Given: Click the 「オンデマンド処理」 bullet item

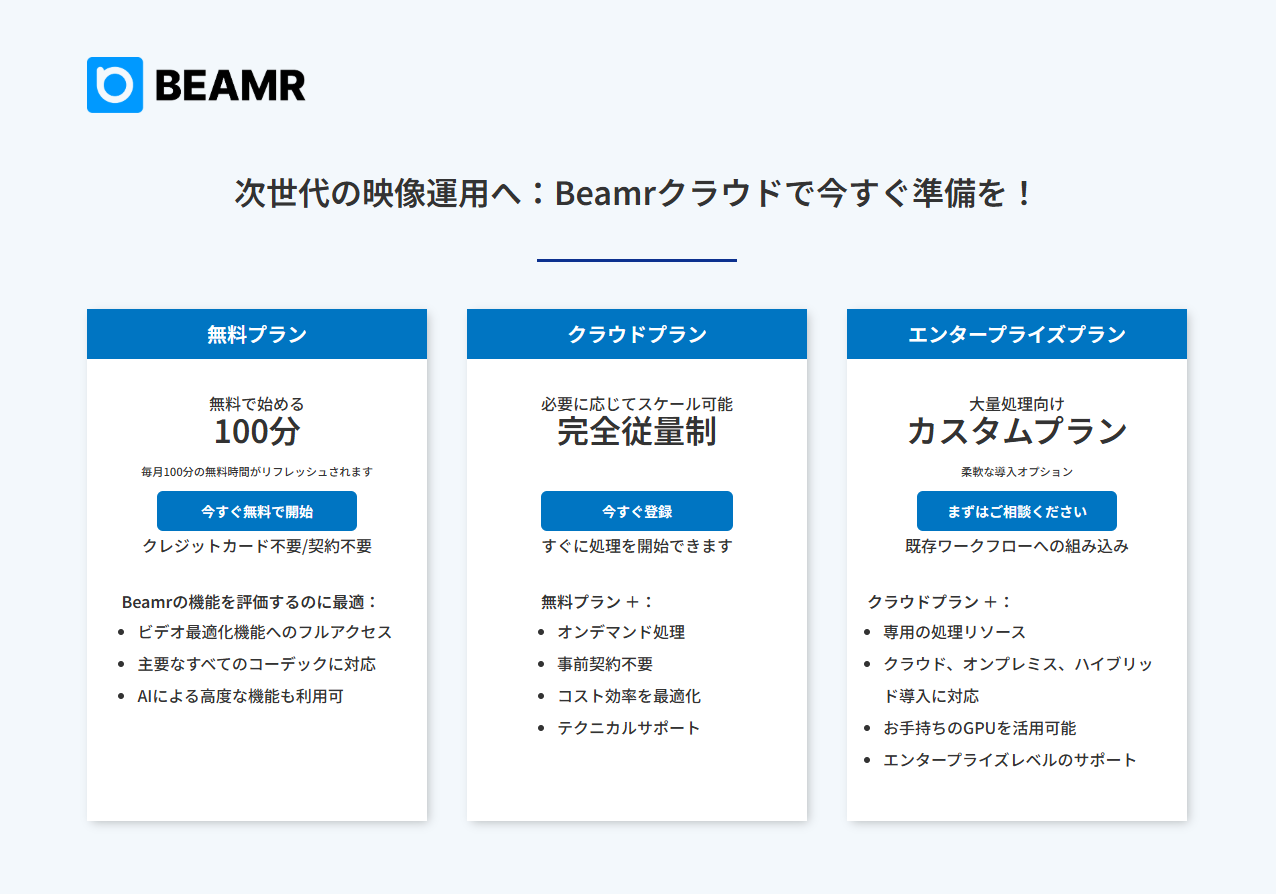Looking at the screenshot, I should click(x=621, y=631).
